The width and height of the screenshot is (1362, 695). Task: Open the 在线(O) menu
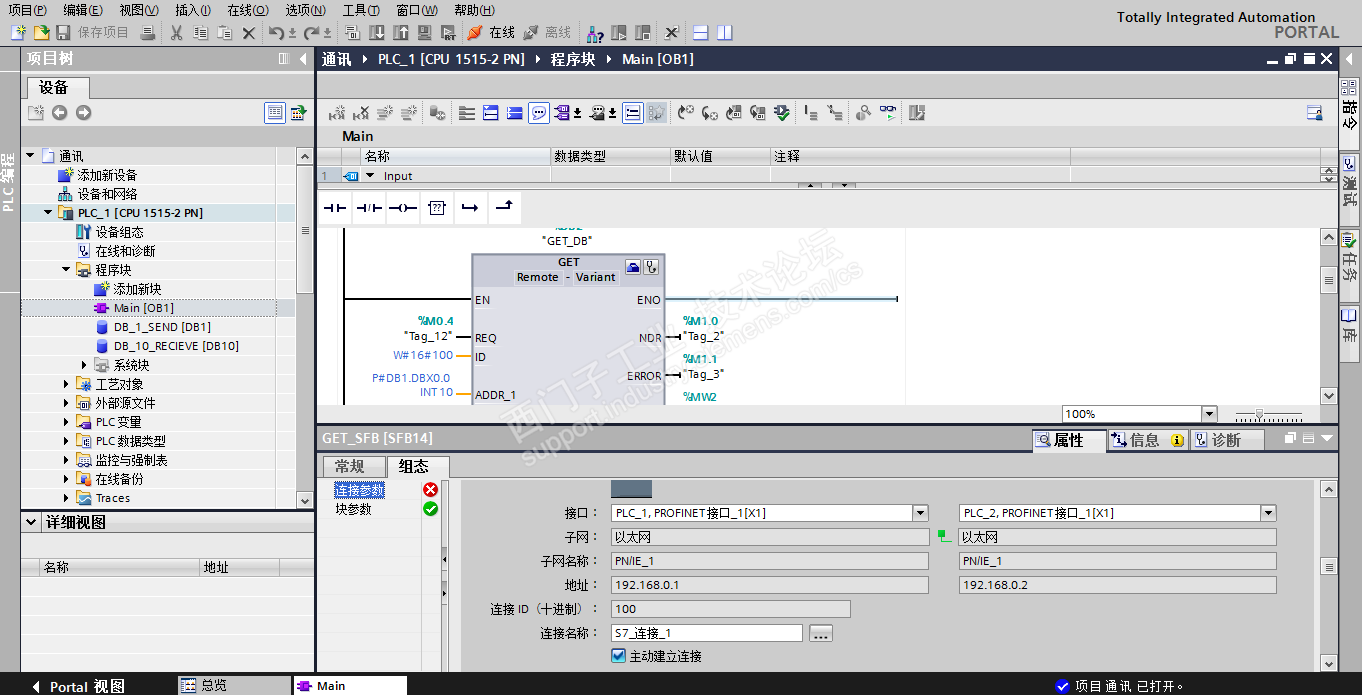[248, 10]
